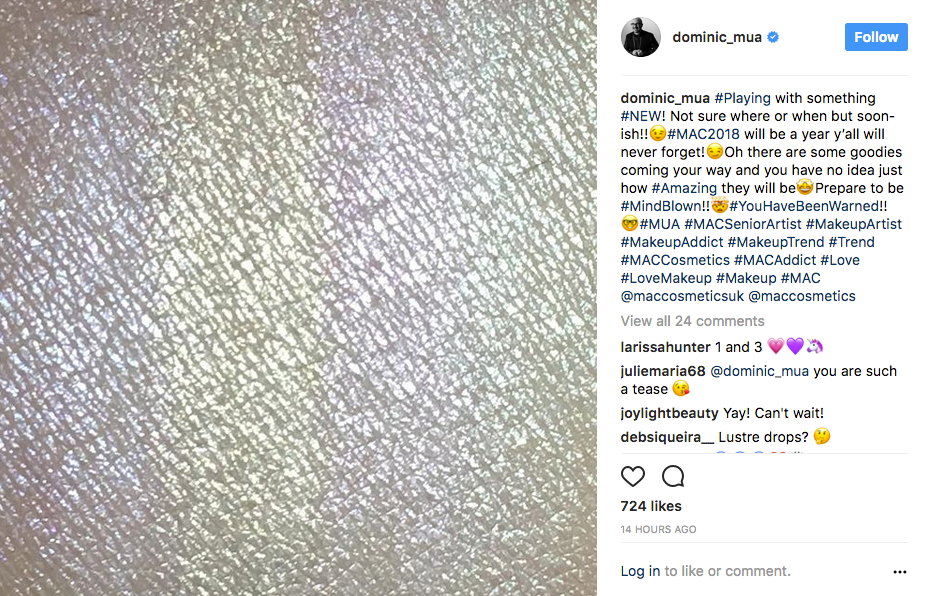Click the blue verified badge
The image size is (931, 596).
click(773, 37)
